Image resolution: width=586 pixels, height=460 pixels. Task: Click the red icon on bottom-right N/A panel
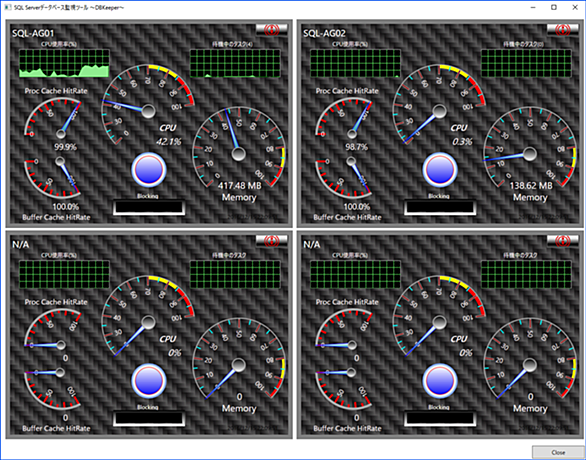(x=563, y=241)
